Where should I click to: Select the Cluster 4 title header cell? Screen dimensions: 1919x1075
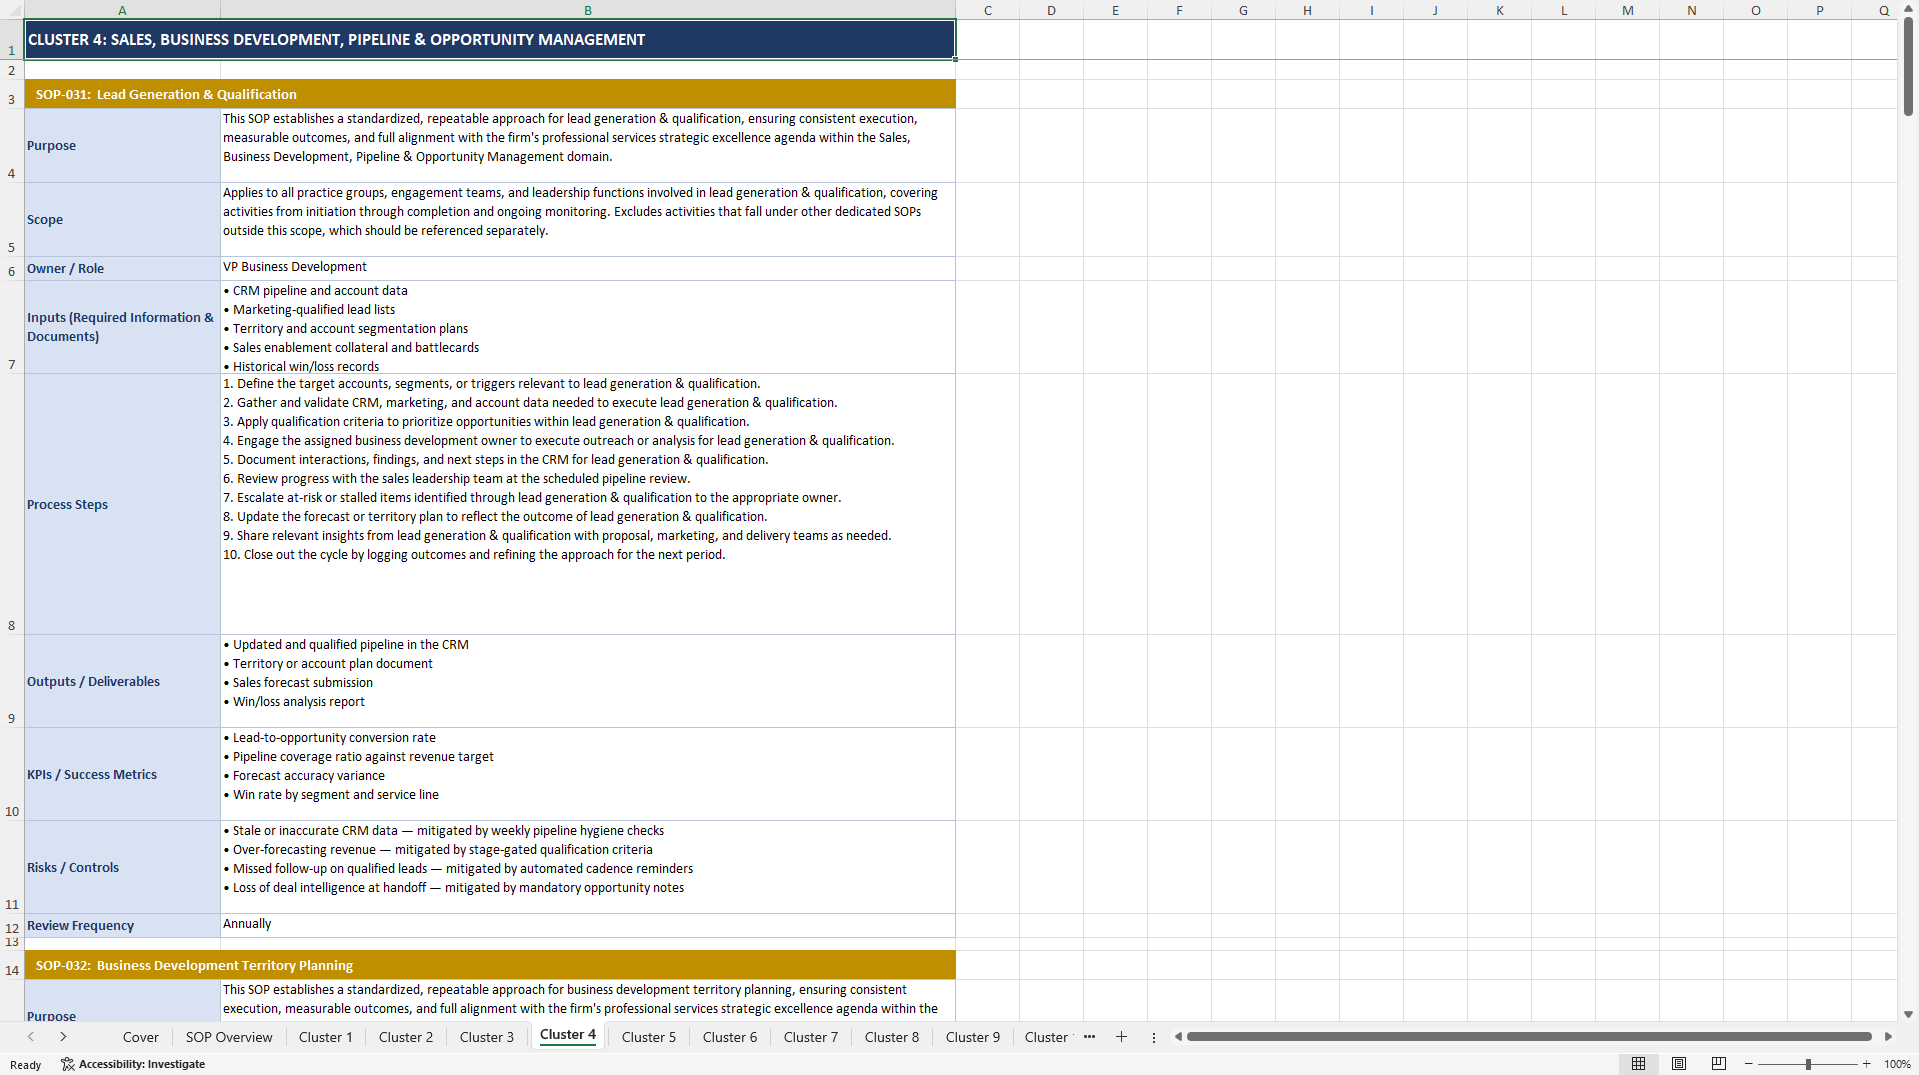[x=490, y=40]
